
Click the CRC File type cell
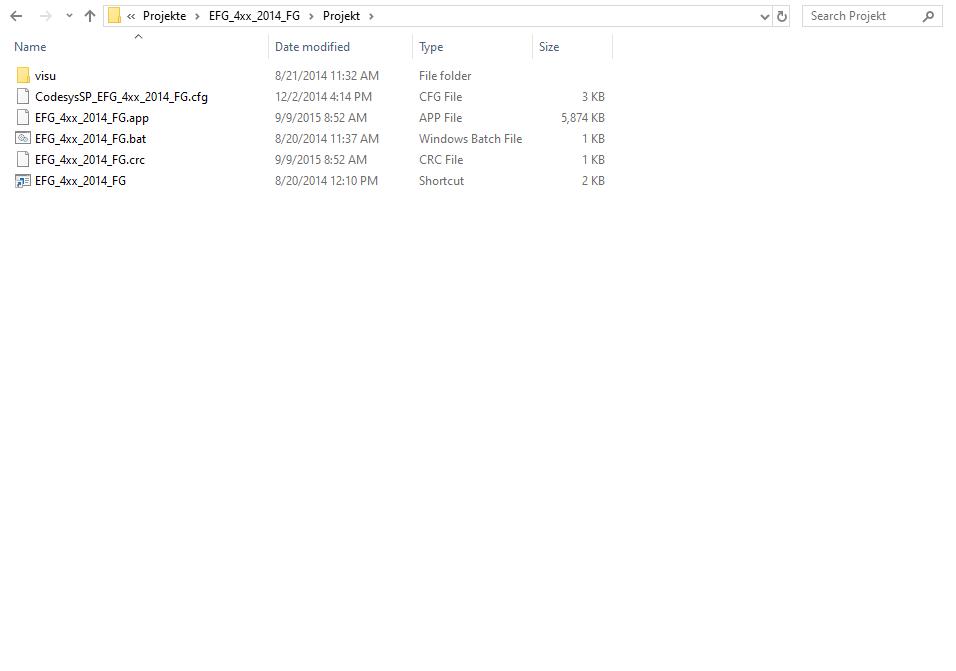441,160
